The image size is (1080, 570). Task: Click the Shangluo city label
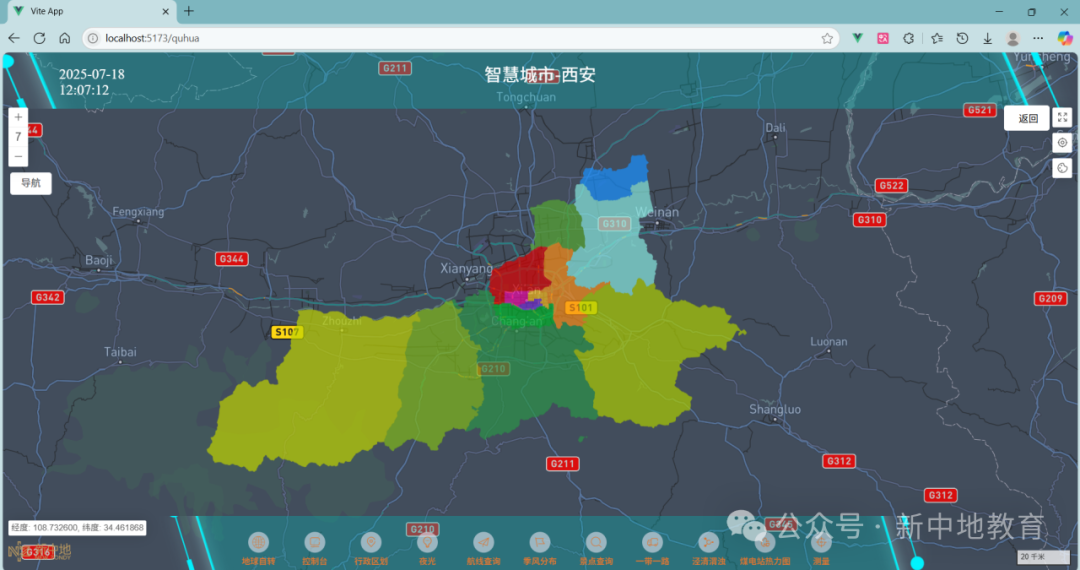click(x=775, y=410)
